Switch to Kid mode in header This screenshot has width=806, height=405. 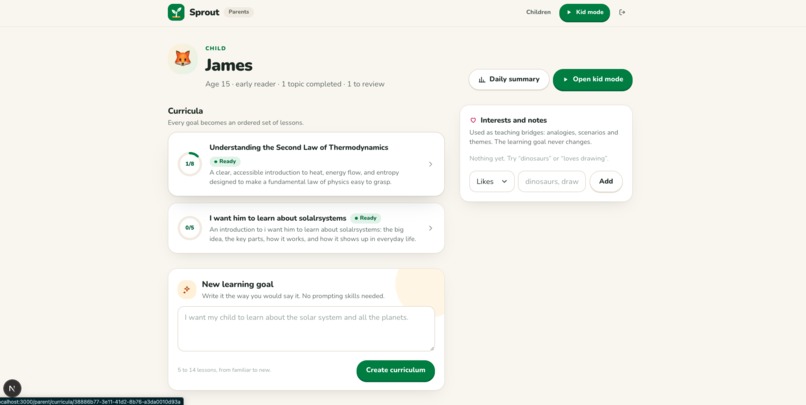584,12
